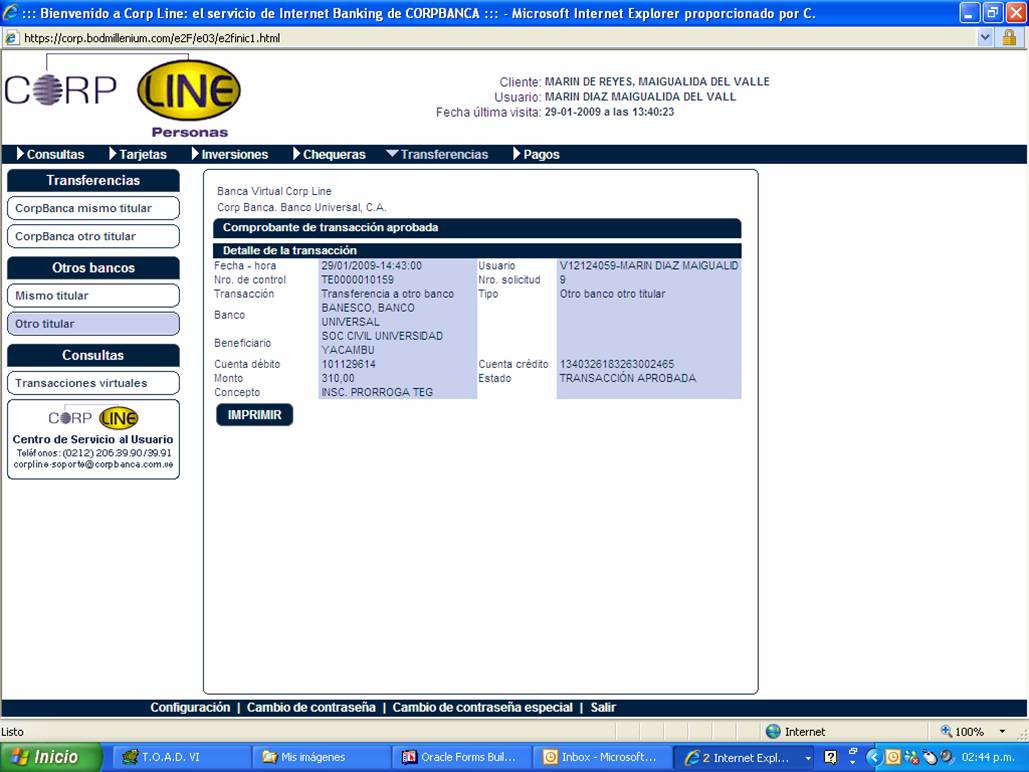The image size is (1029, 772).
Task: Open the Internet Explorer taskbar group
Action: click(745, 757)
